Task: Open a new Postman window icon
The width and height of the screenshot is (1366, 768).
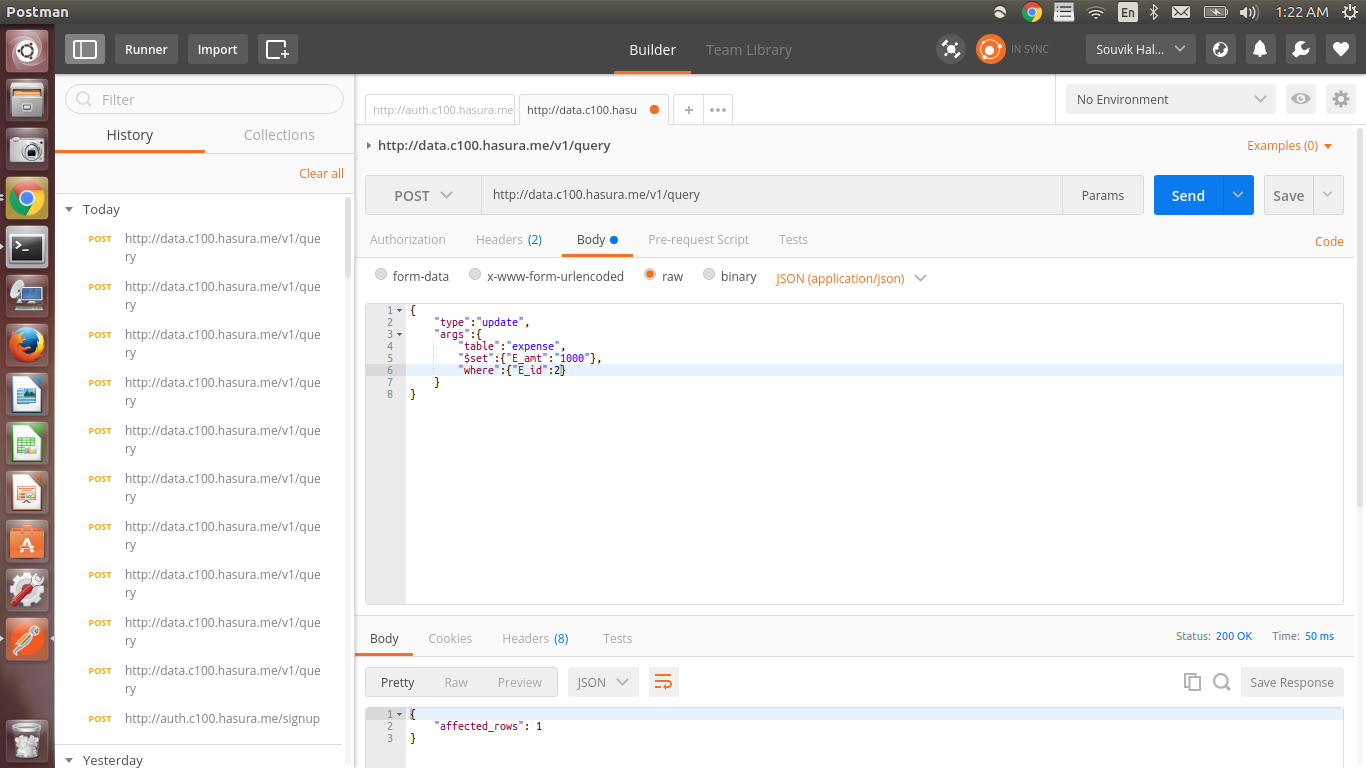Action: [277, 49]
